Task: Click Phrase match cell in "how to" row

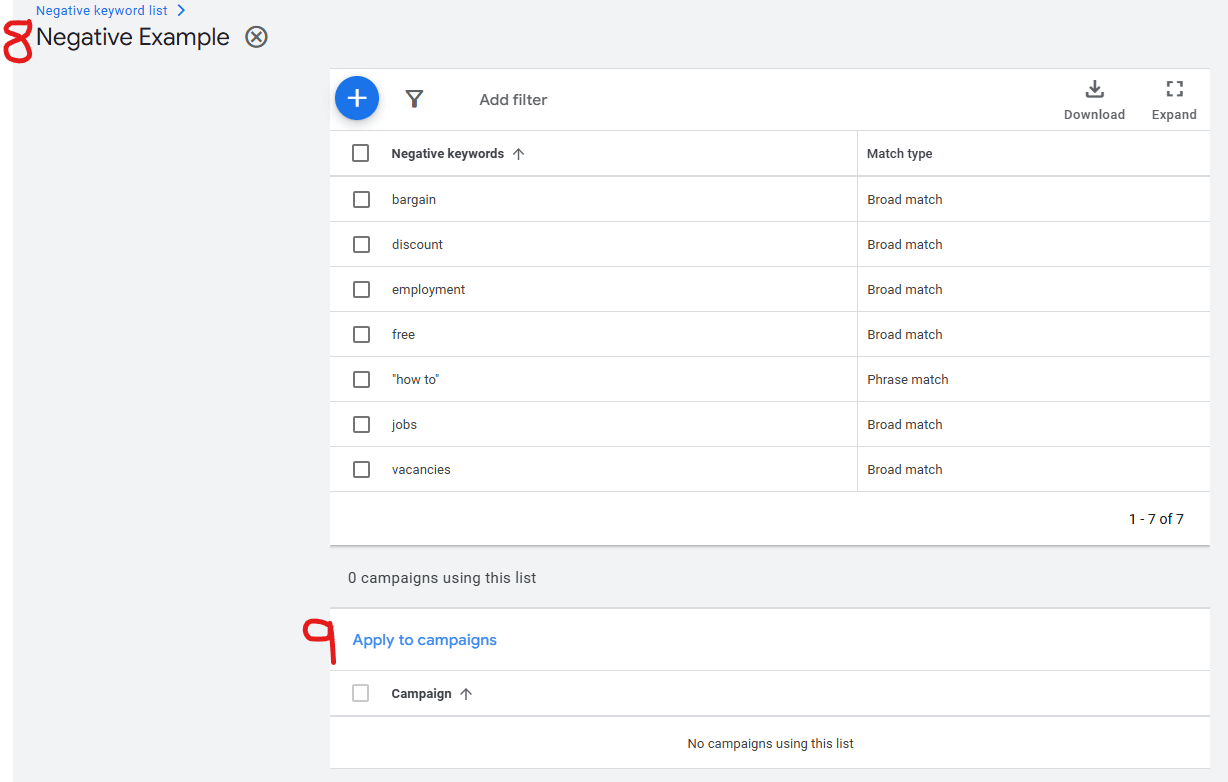Action: click(x=908, y=379)
